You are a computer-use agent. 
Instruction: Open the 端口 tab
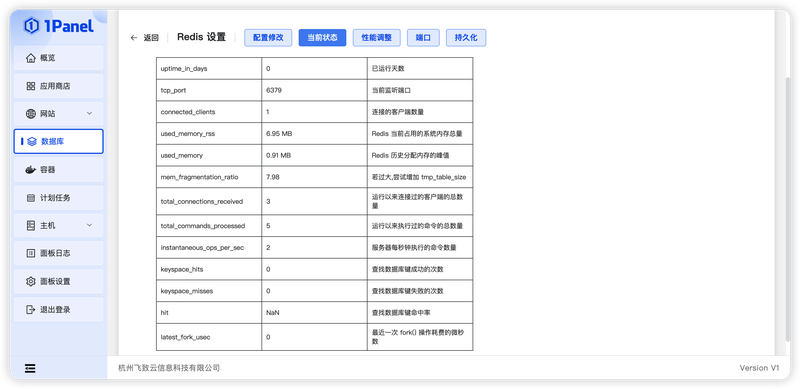point(423,38)
